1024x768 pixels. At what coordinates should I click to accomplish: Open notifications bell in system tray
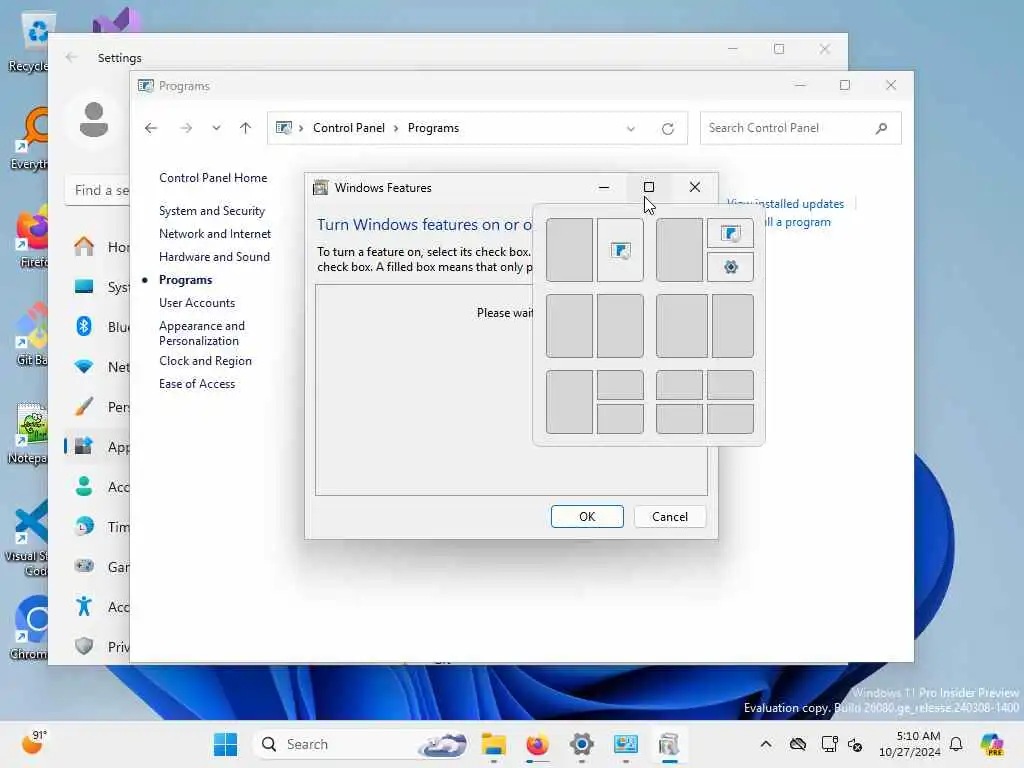tap(956, 744)
